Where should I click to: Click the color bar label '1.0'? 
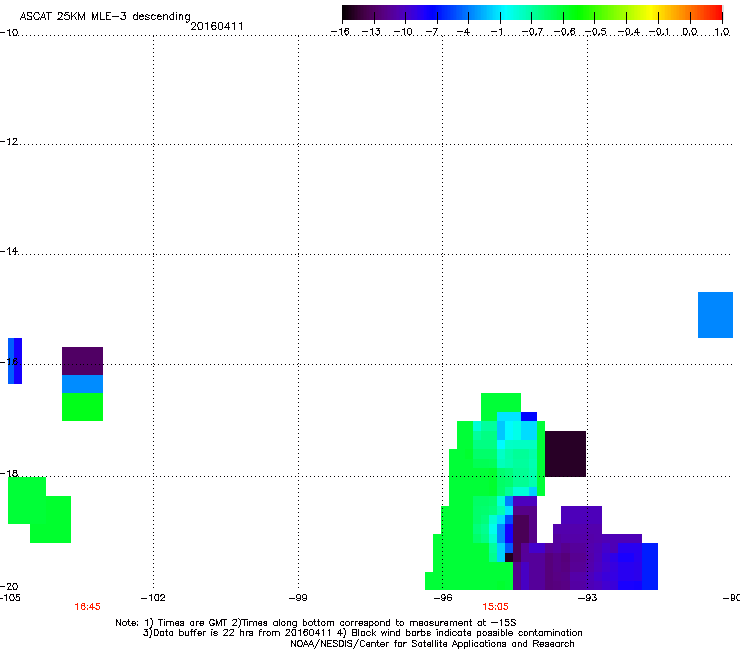722,32
